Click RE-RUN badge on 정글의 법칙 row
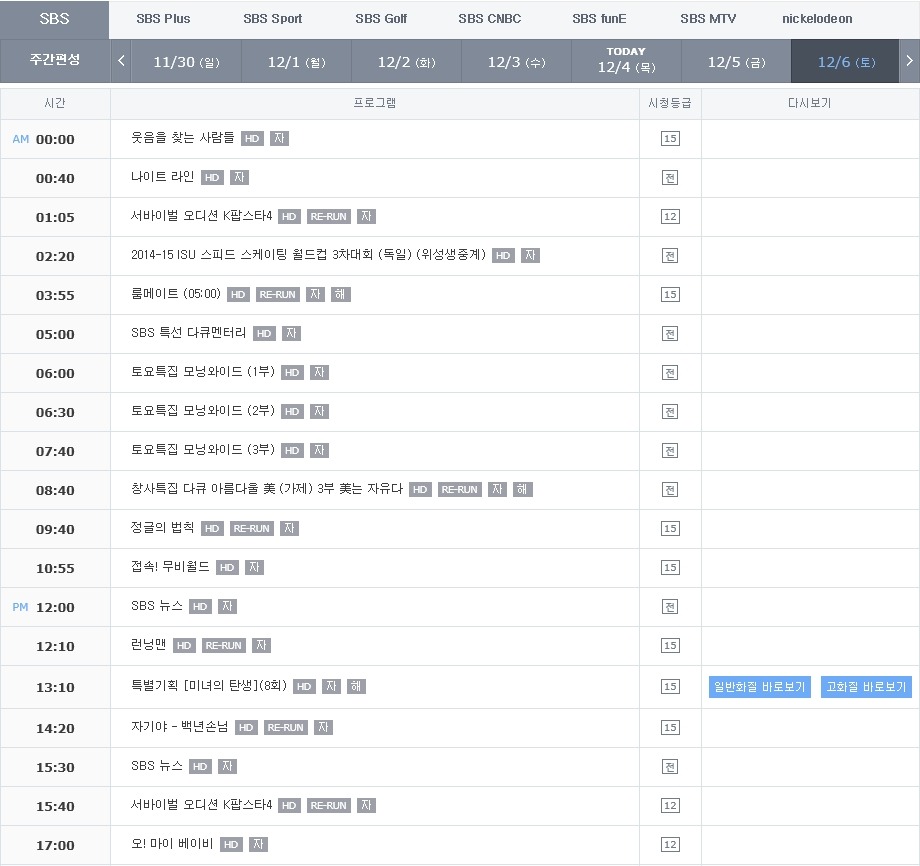Viewport: 920px width, 866px height. click(x=252, y=528)
